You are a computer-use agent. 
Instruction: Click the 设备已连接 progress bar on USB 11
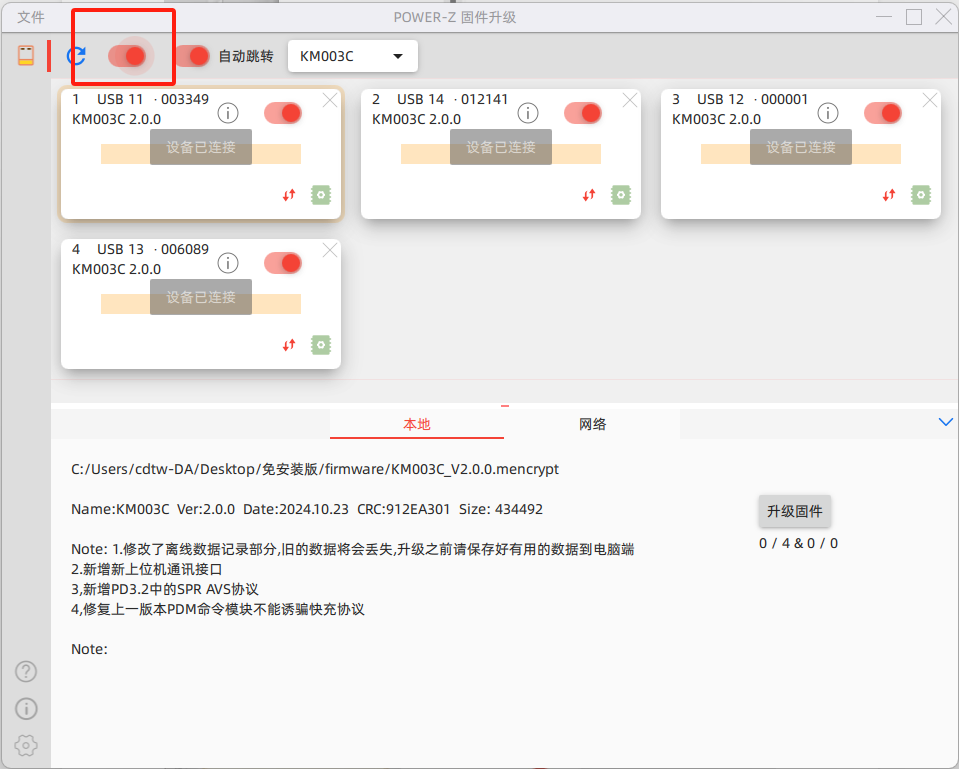point(200,152)
